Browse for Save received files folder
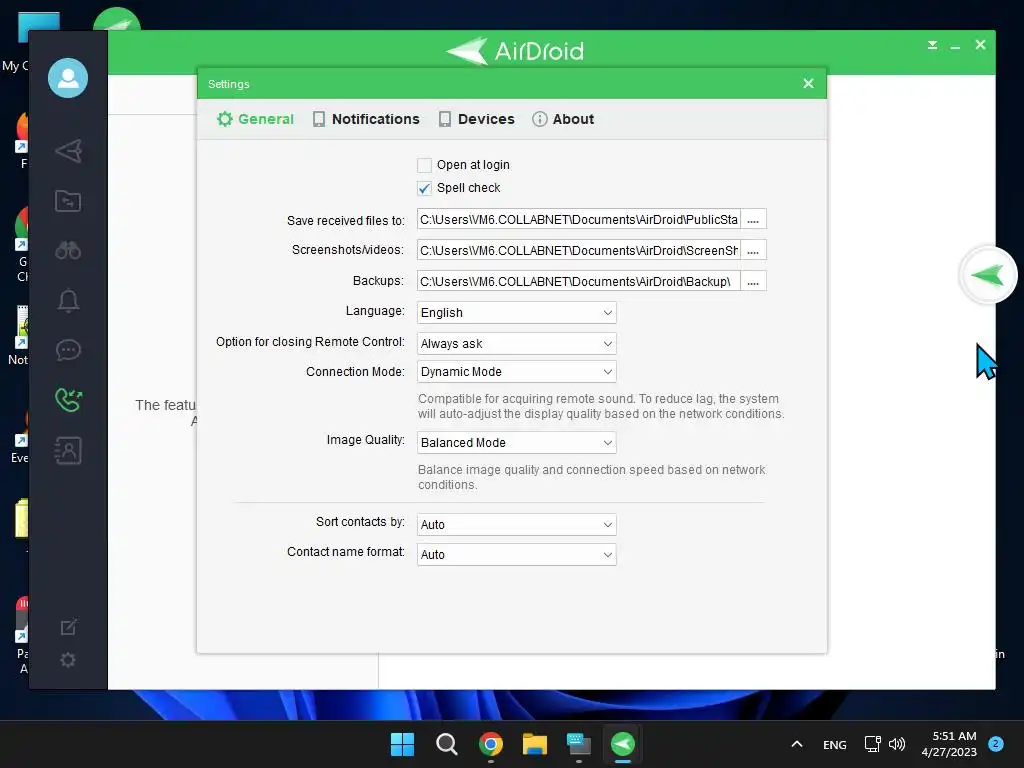Image resolution: width=1024 pixels, height=768 pixels. 753,219
